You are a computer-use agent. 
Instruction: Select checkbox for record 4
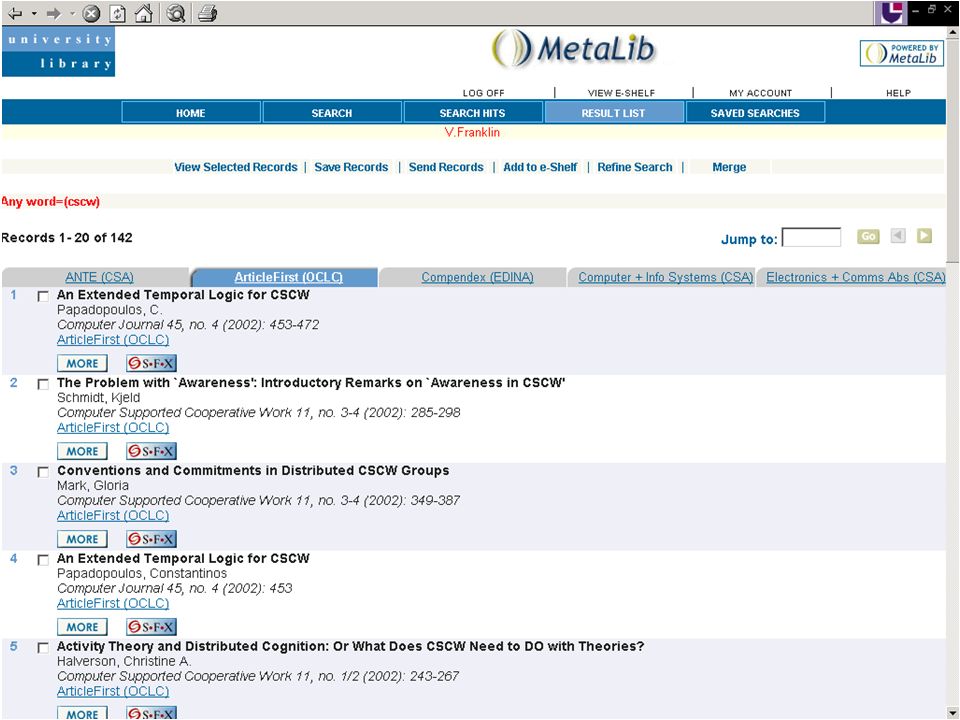43,560
